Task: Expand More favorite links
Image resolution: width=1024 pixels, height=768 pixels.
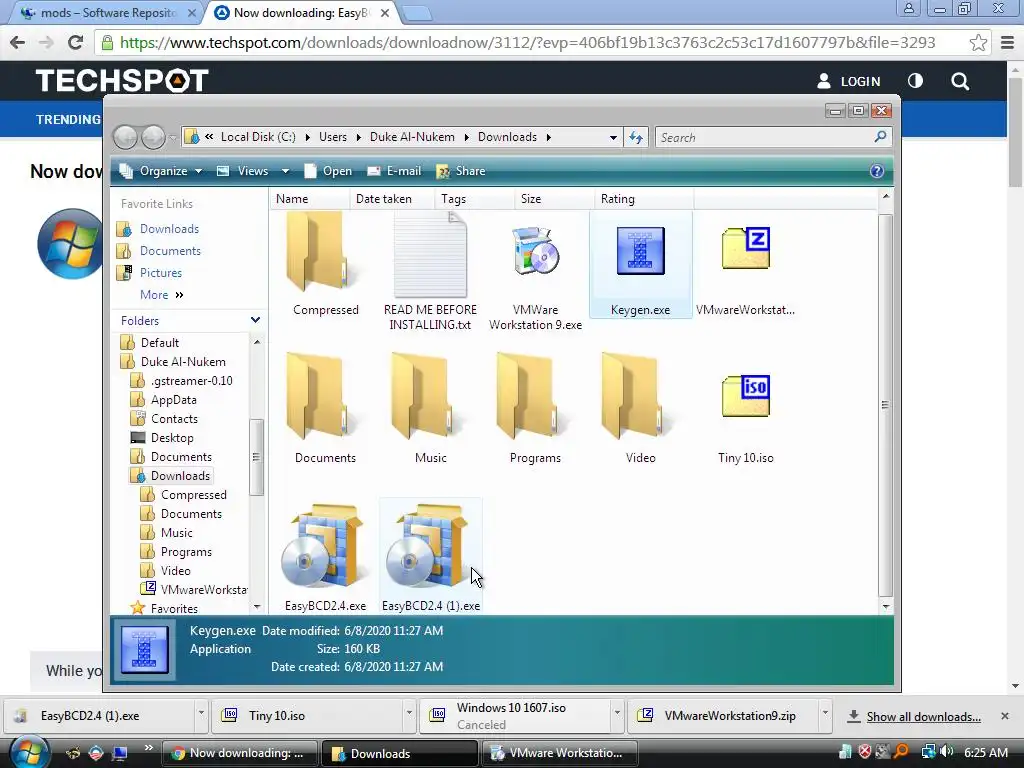Action: [x=161, y=295]
